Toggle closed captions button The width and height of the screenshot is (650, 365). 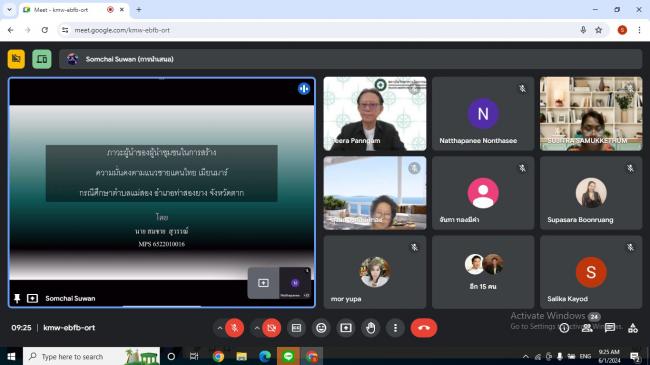[296, 328]
